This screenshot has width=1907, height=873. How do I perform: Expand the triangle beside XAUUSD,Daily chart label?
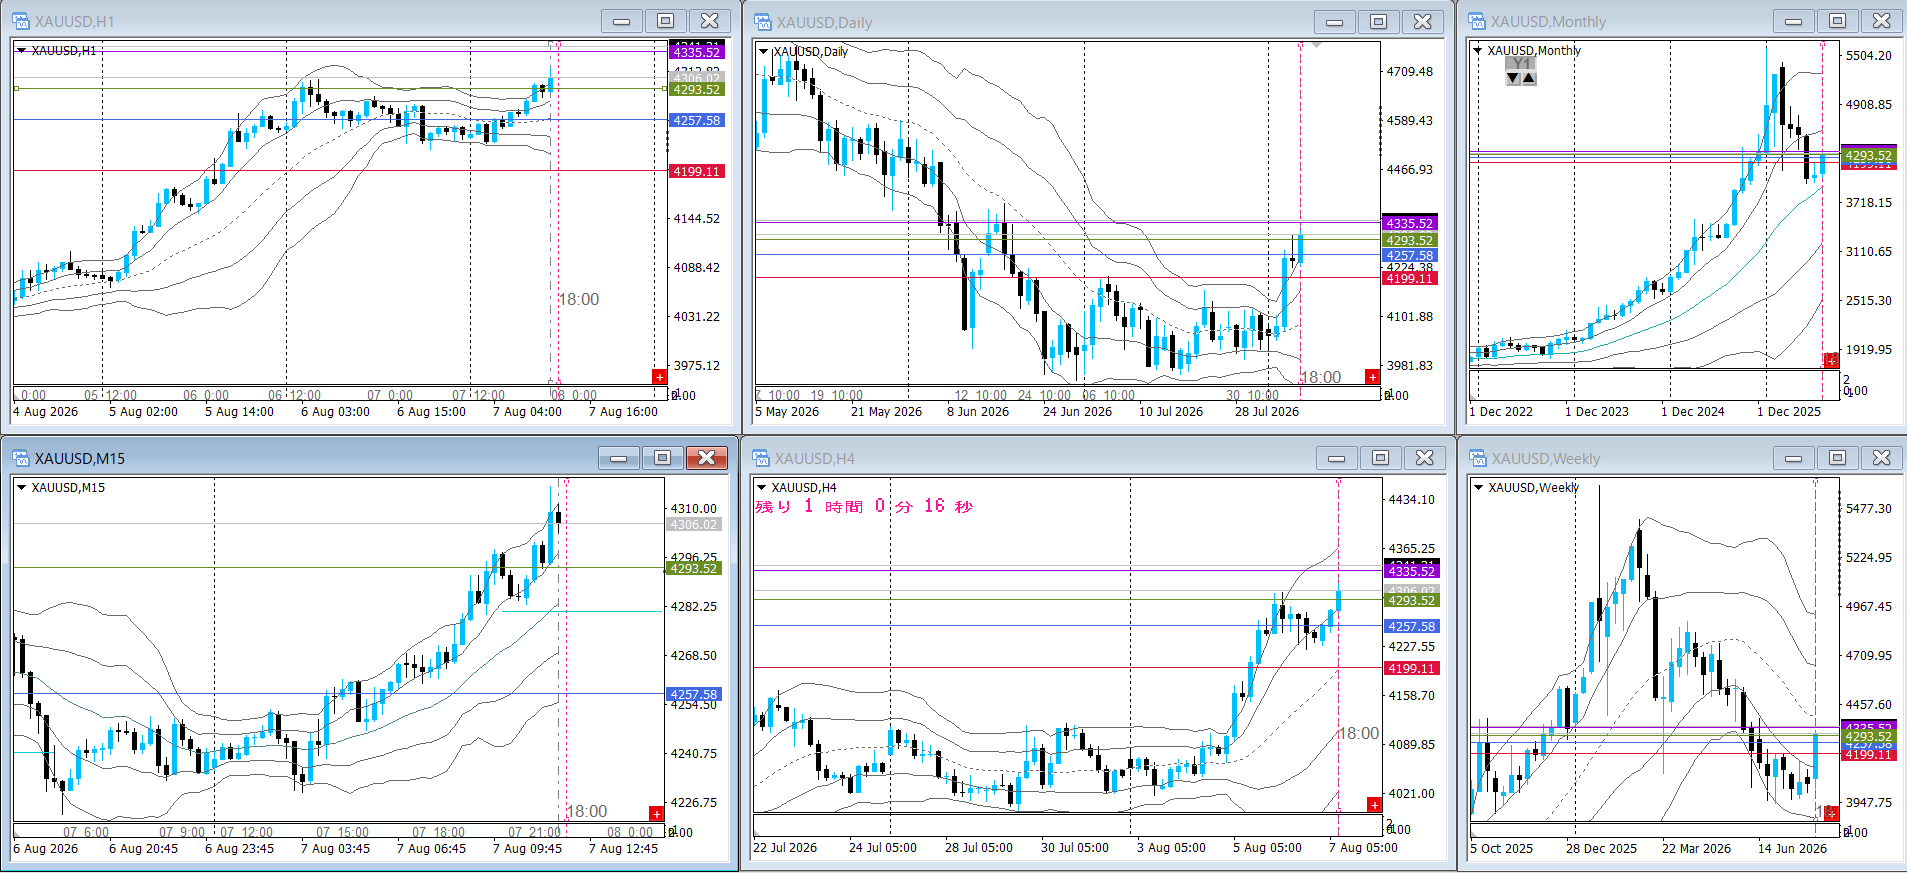763,51
